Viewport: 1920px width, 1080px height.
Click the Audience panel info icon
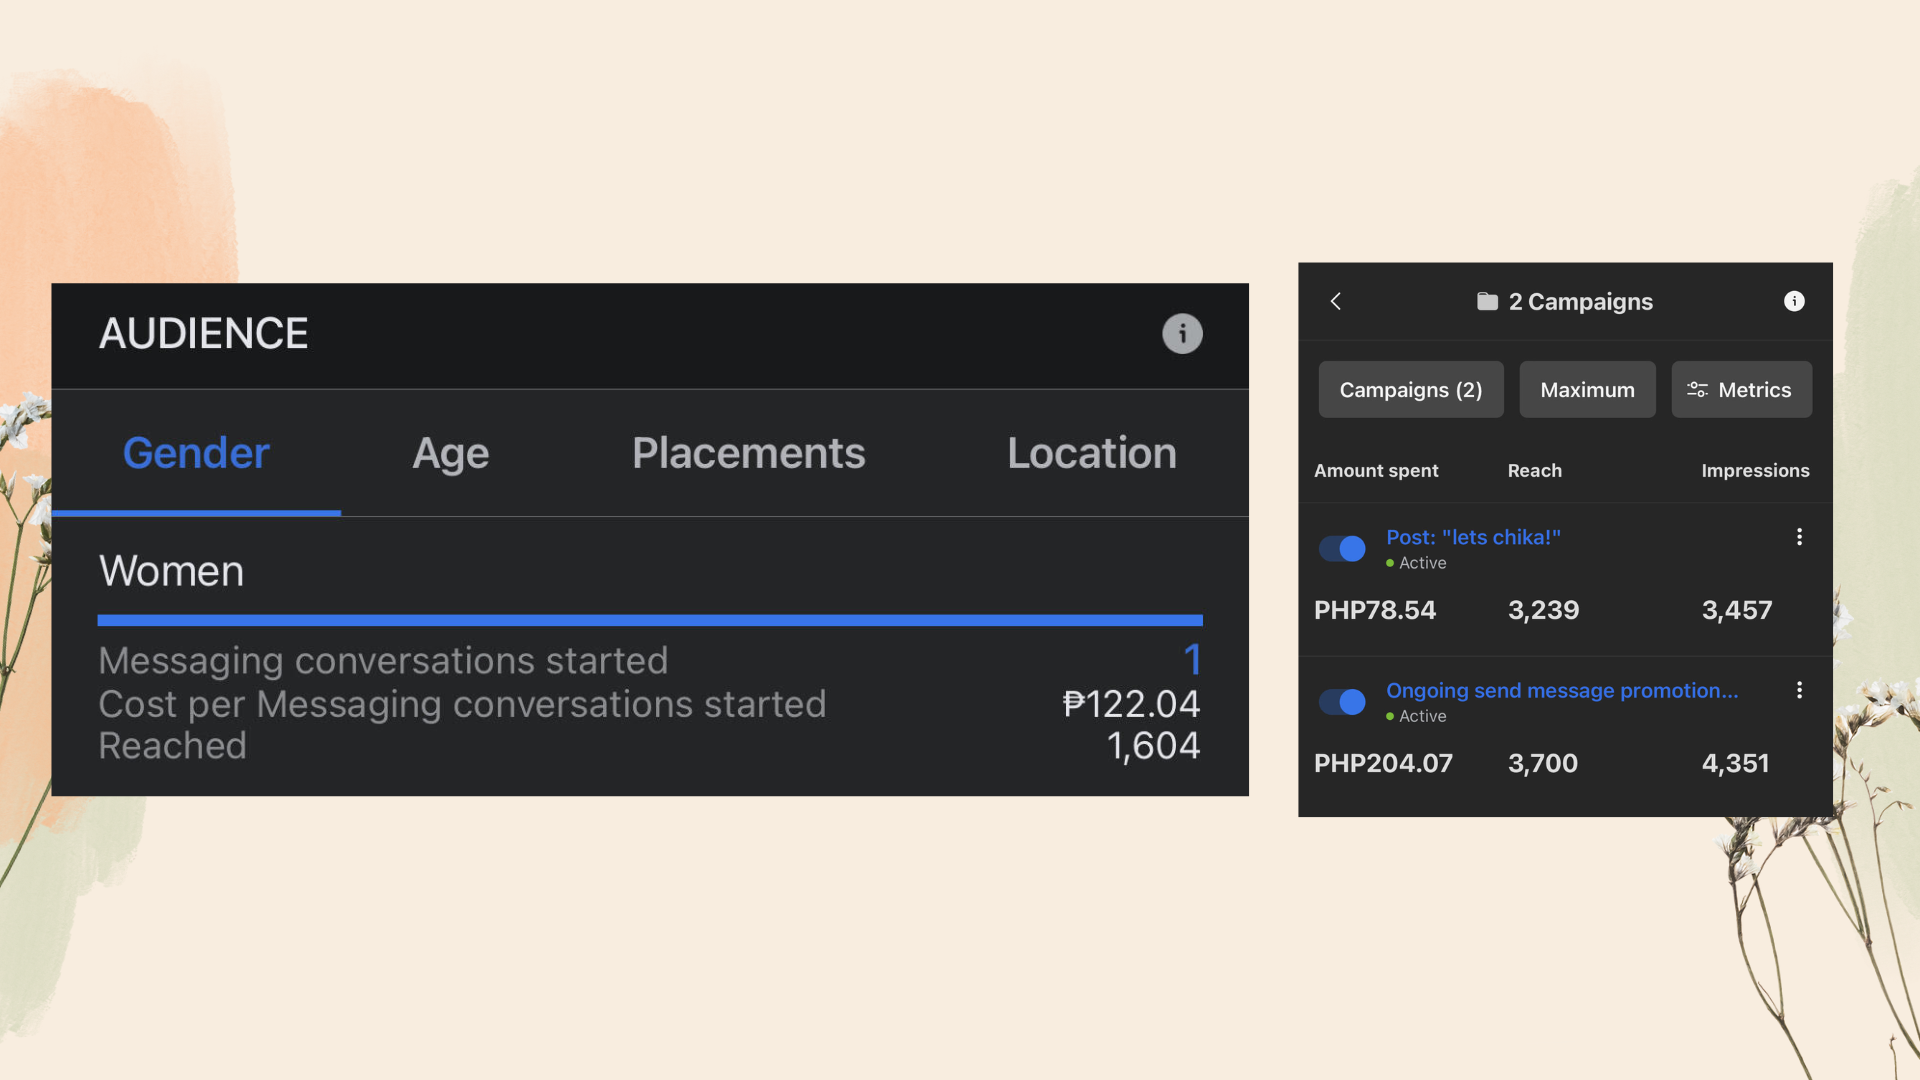click(1182, 334)
